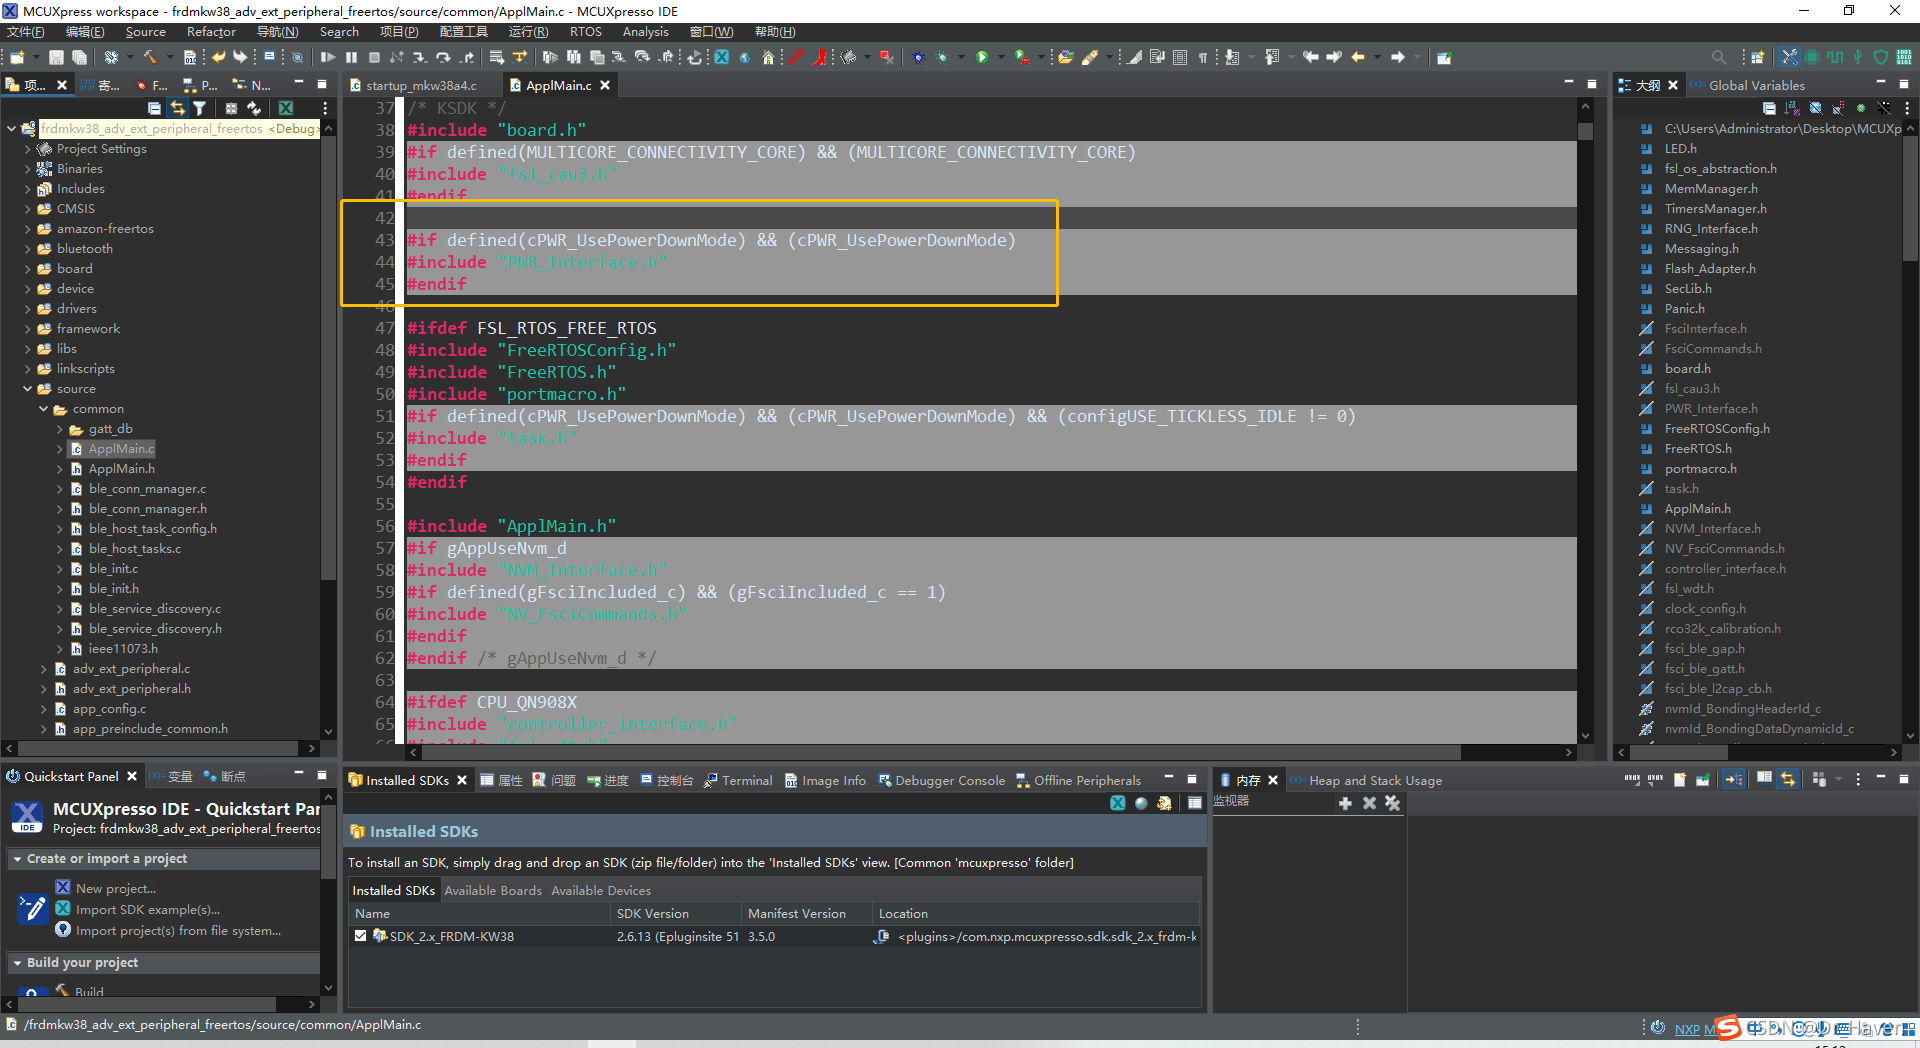The image size is (1920, 1048).
Task: Open the RTOS menu
Action: [586, 32]
